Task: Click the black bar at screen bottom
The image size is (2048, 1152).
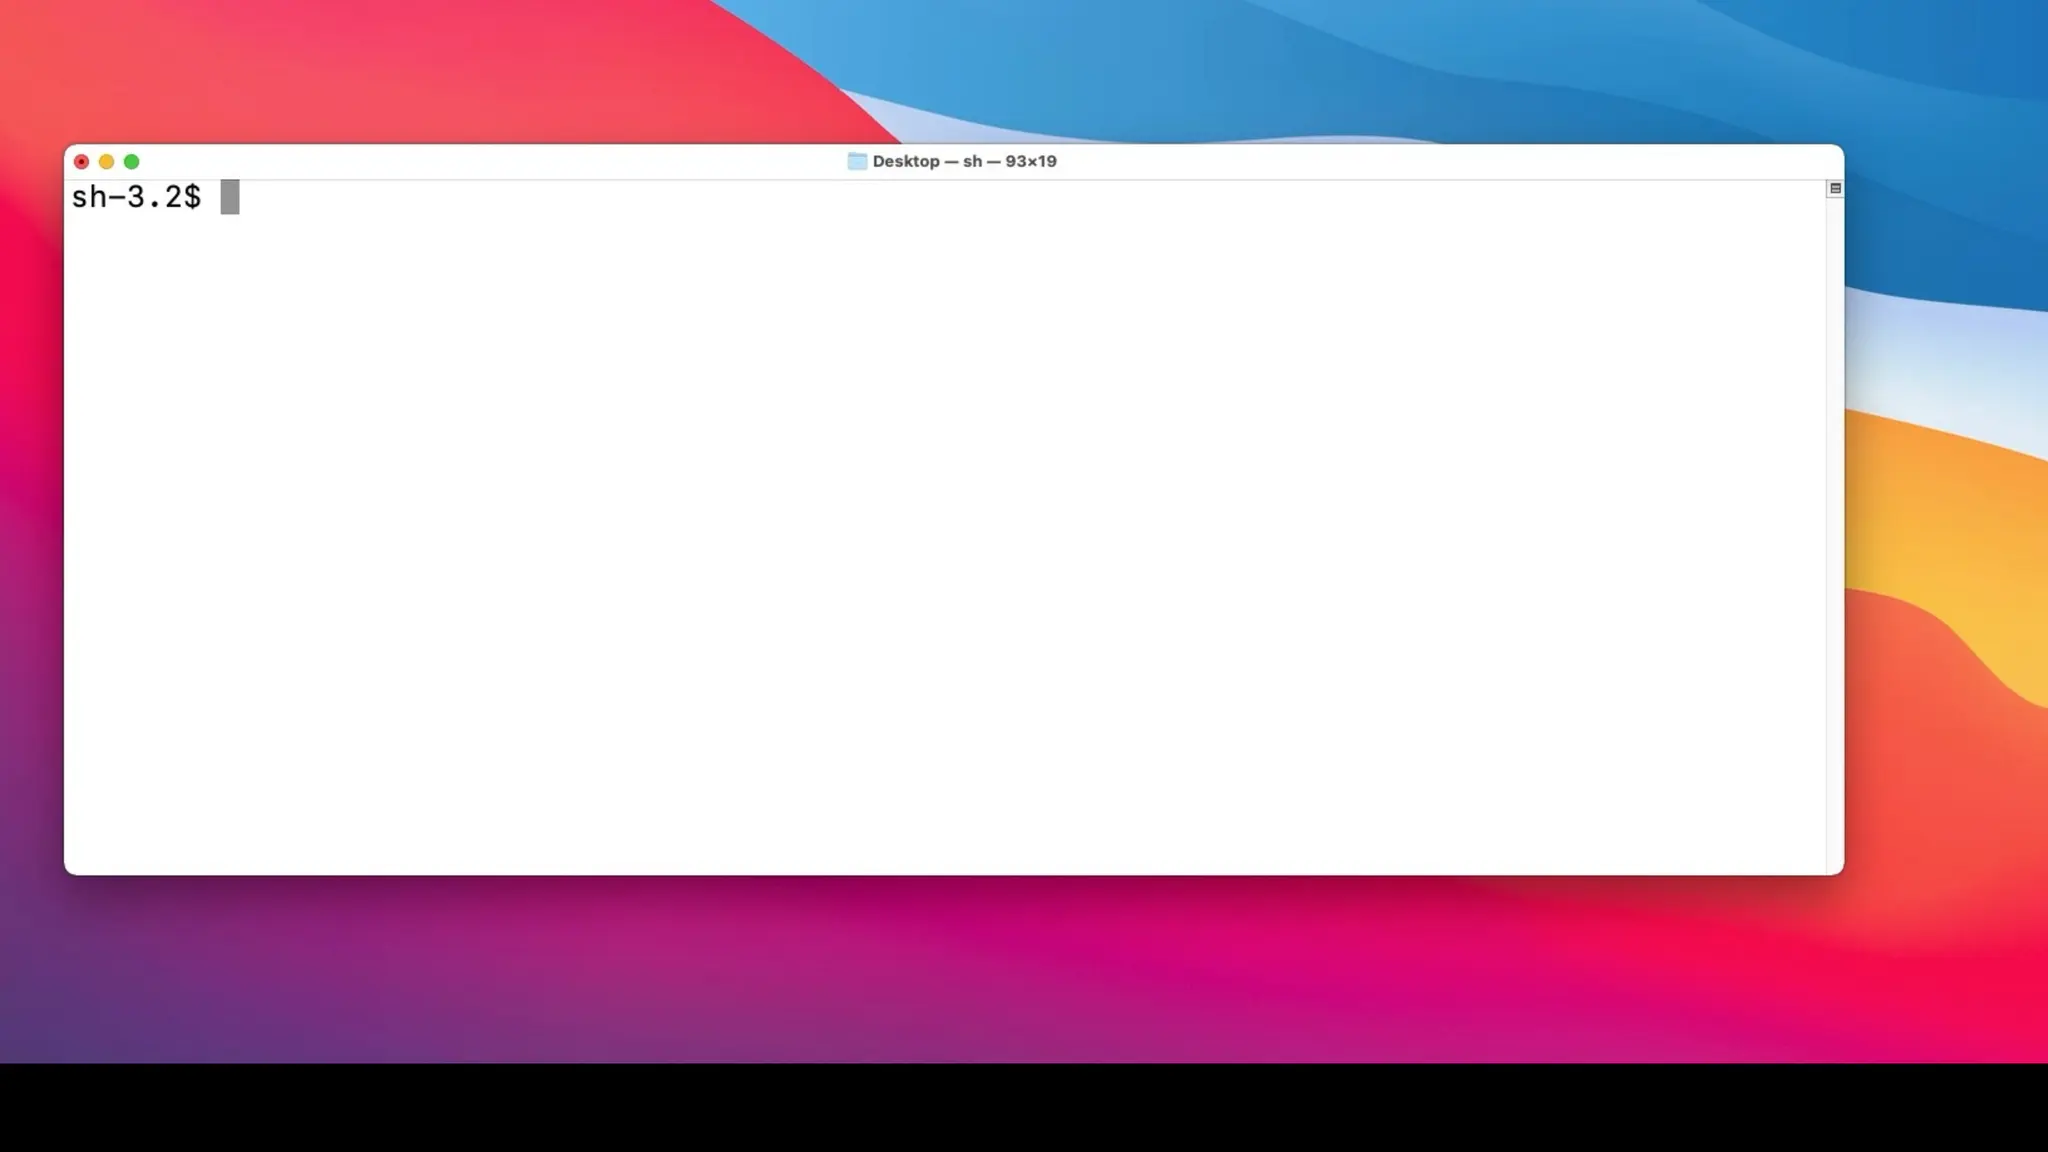Action: coord(1024,1108)
